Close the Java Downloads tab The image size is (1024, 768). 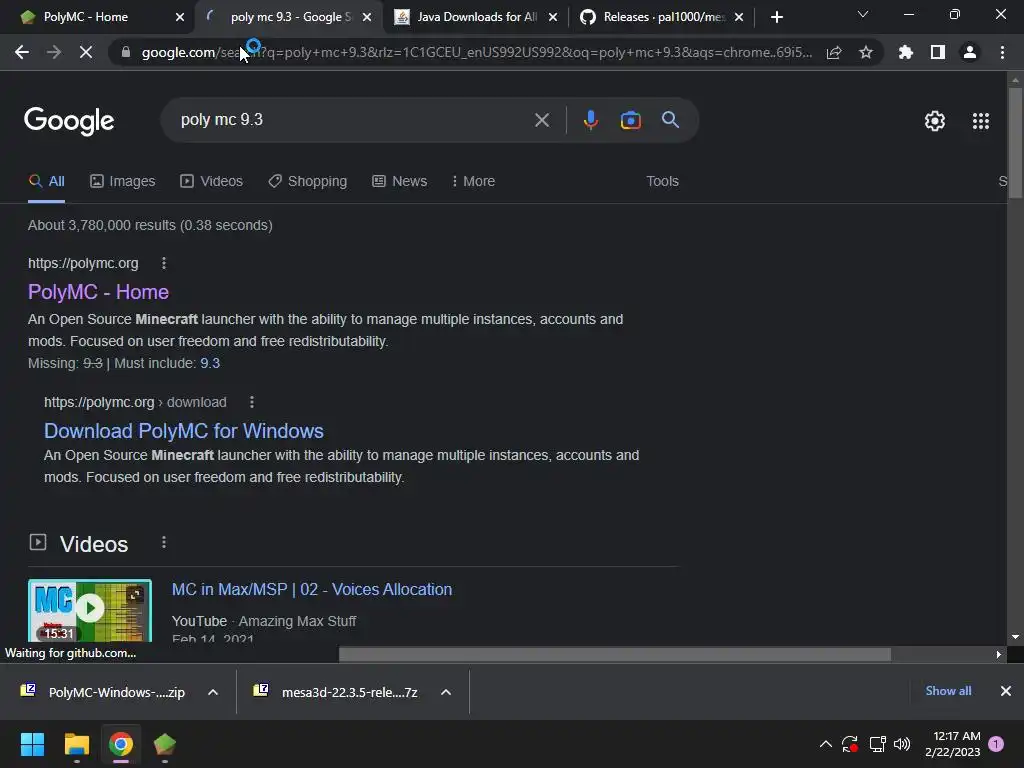coord(553,17)
